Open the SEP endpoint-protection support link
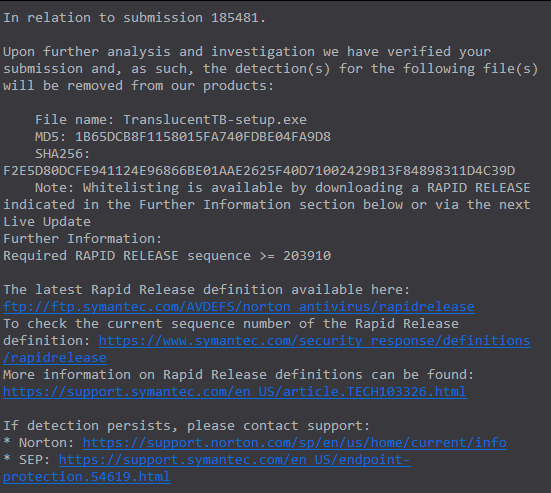 tap(235, 460)
